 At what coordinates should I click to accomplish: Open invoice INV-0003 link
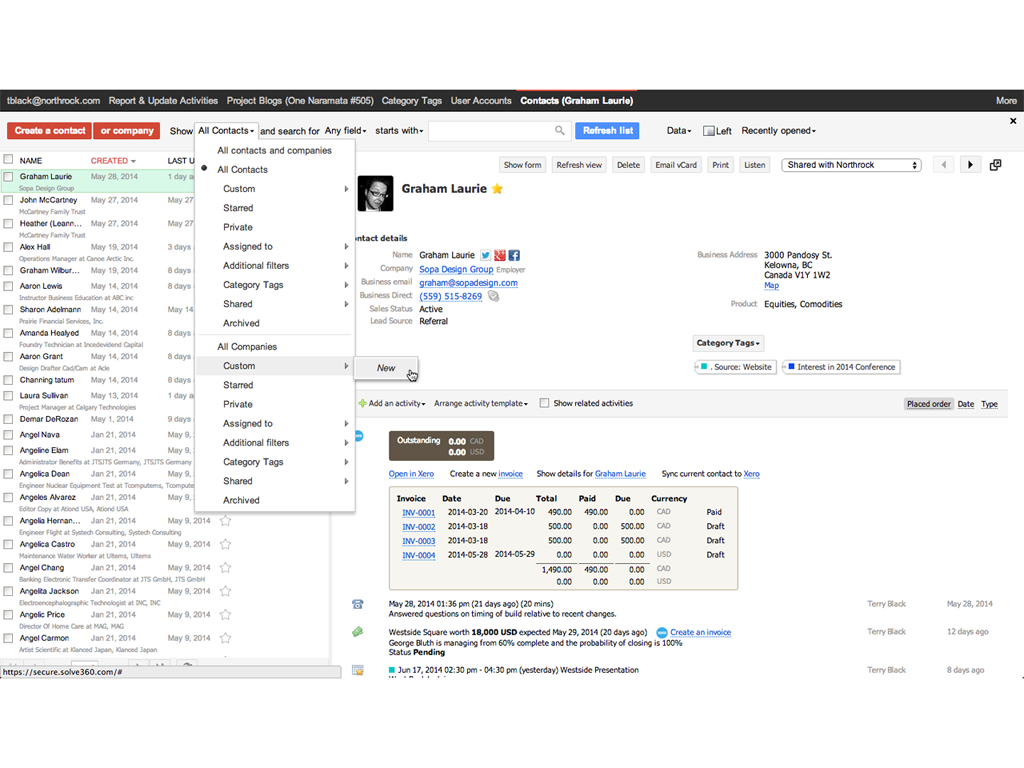coord(418,541)
